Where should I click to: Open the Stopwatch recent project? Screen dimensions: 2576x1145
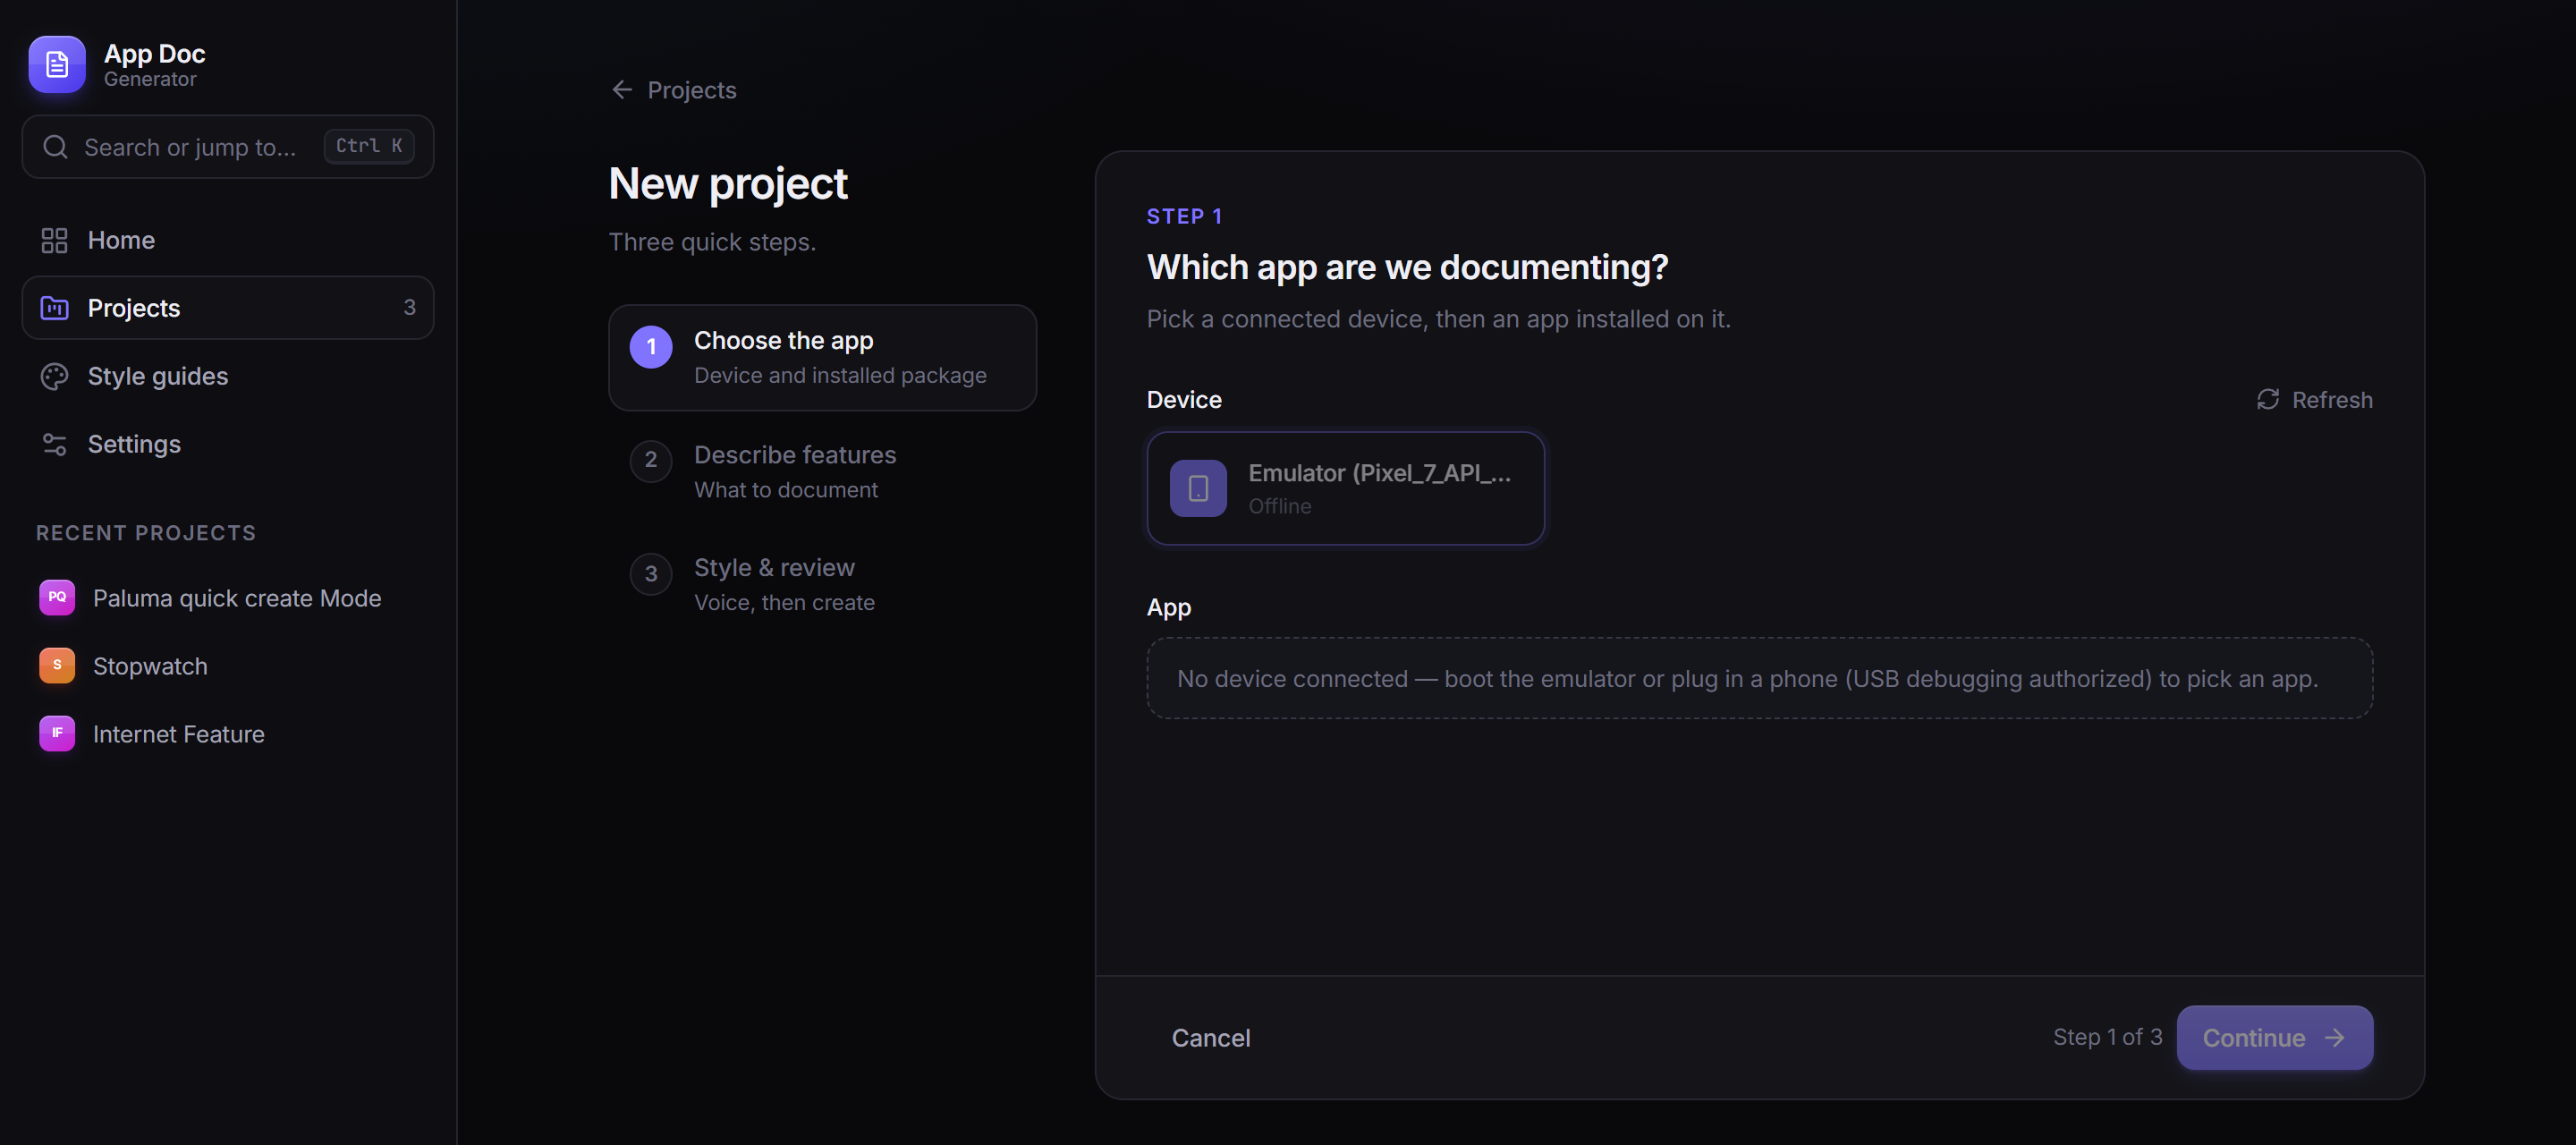pos(228,666)
